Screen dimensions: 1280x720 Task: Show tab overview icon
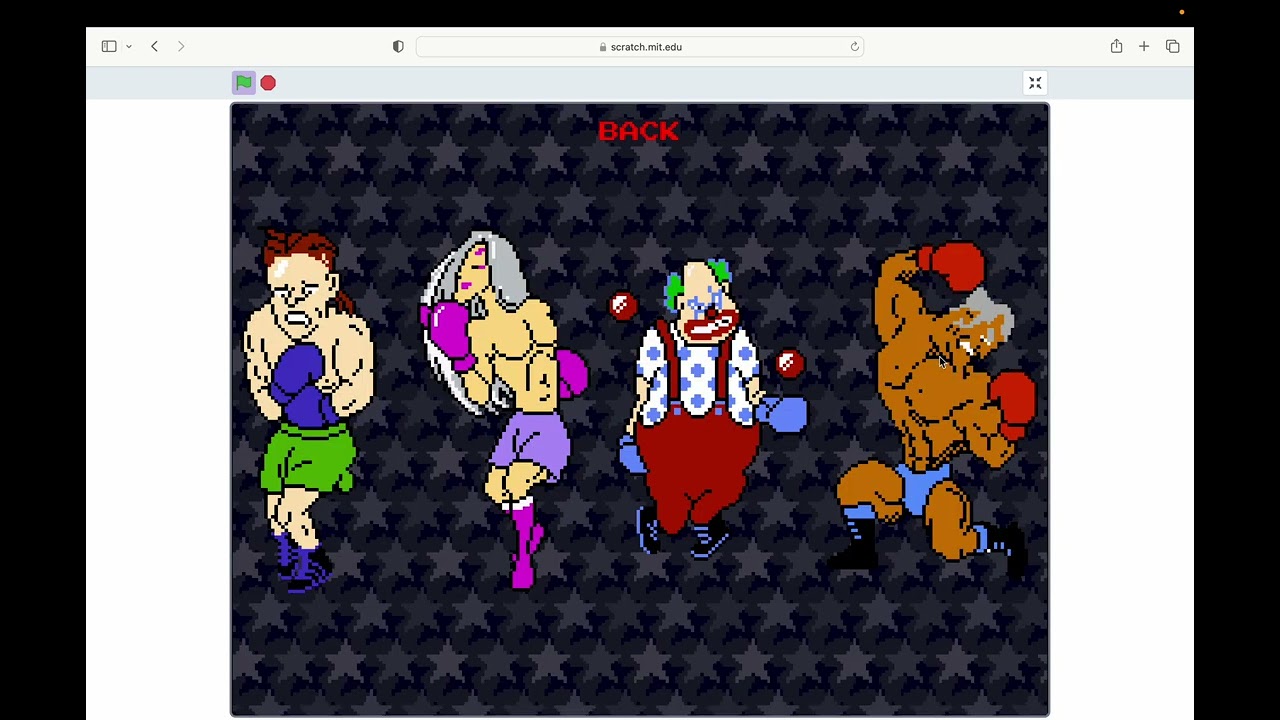tap(1172, 46)
